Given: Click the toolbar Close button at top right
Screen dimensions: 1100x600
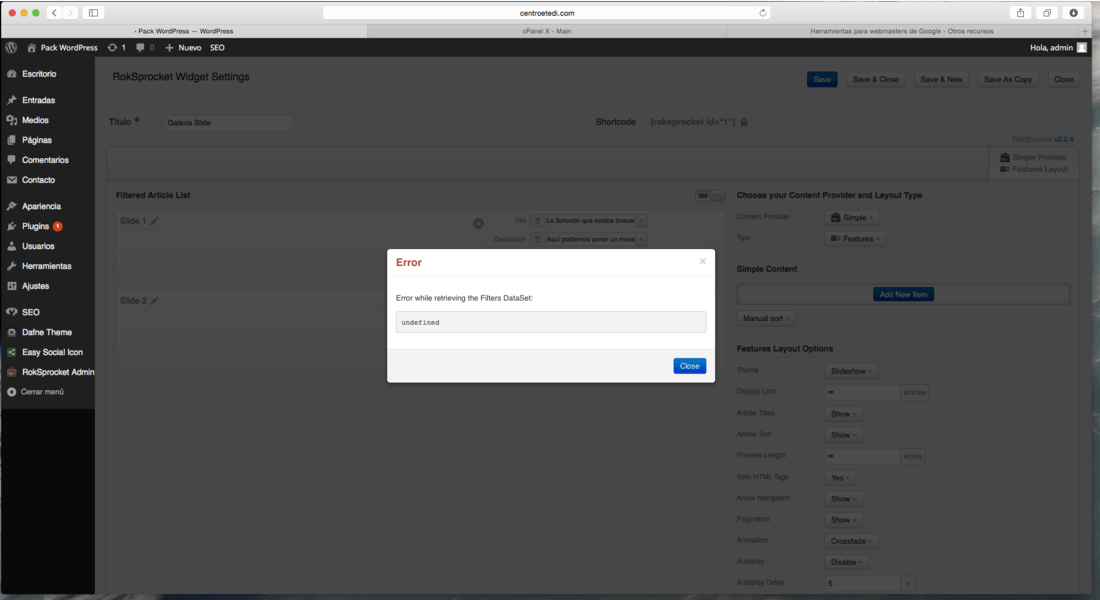Looking at the screenshot, I should coord(1064,79).
